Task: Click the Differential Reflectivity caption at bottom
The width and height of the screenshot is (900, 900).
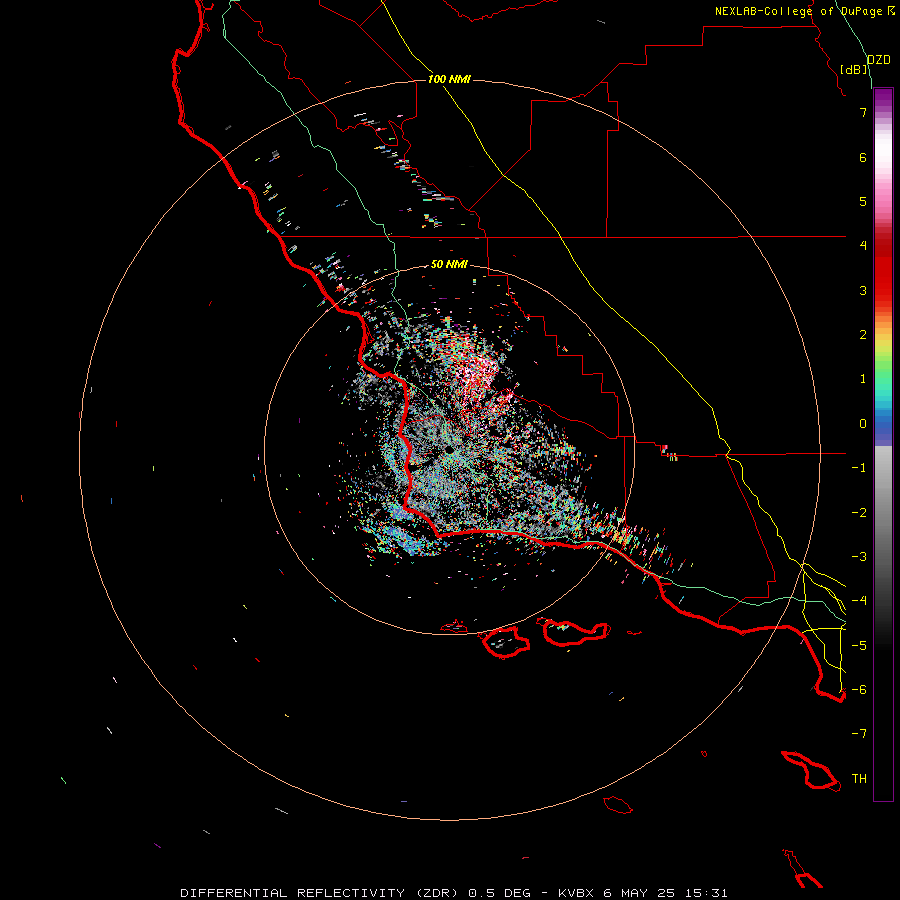Action: coord(453,893)
